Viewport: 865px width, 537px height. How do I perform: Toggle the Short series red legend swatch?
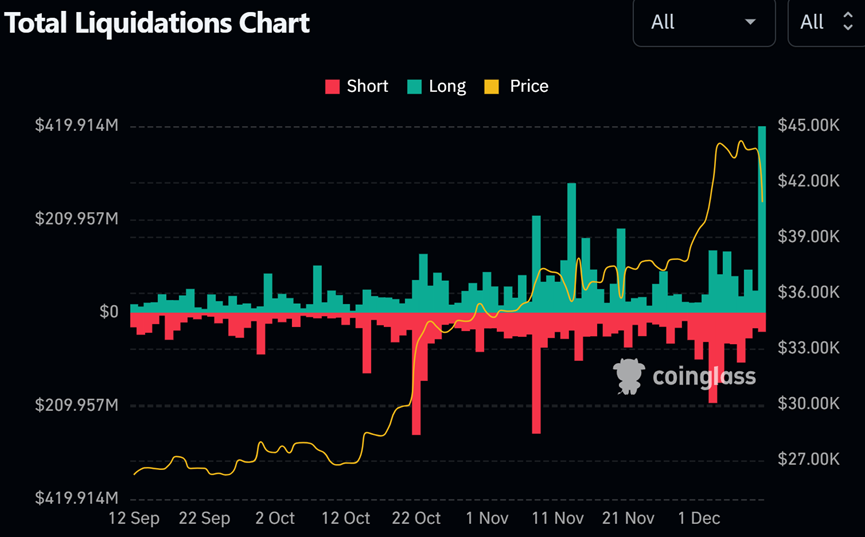(x=332, y=87)
